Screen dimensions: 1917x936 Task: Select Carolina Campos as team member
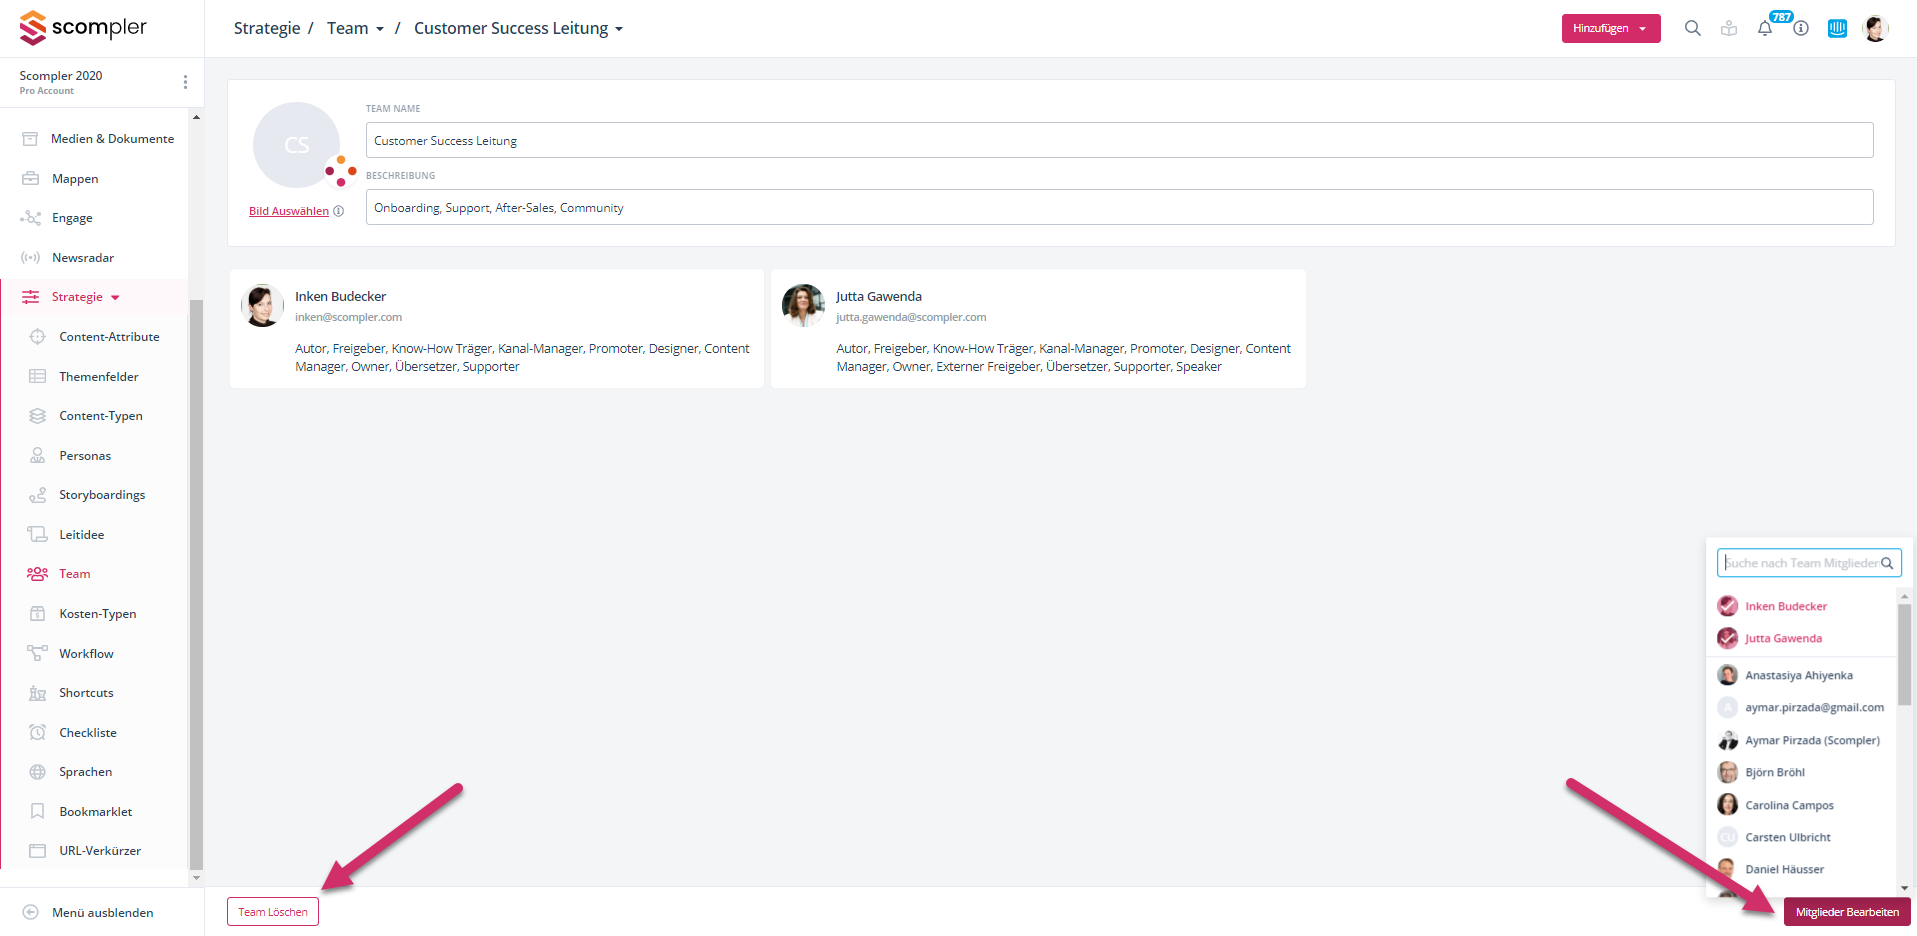[1789, 805]
